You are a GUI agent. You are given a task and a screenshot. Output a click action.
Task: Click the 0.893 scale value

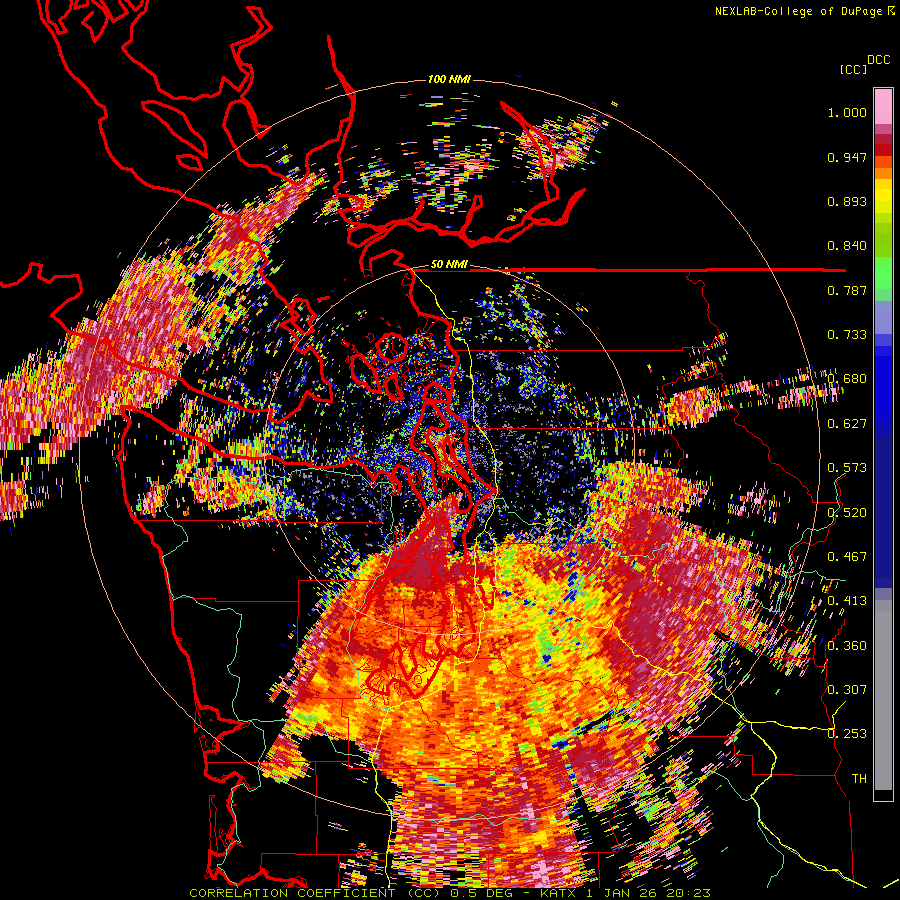pos(847,201)
